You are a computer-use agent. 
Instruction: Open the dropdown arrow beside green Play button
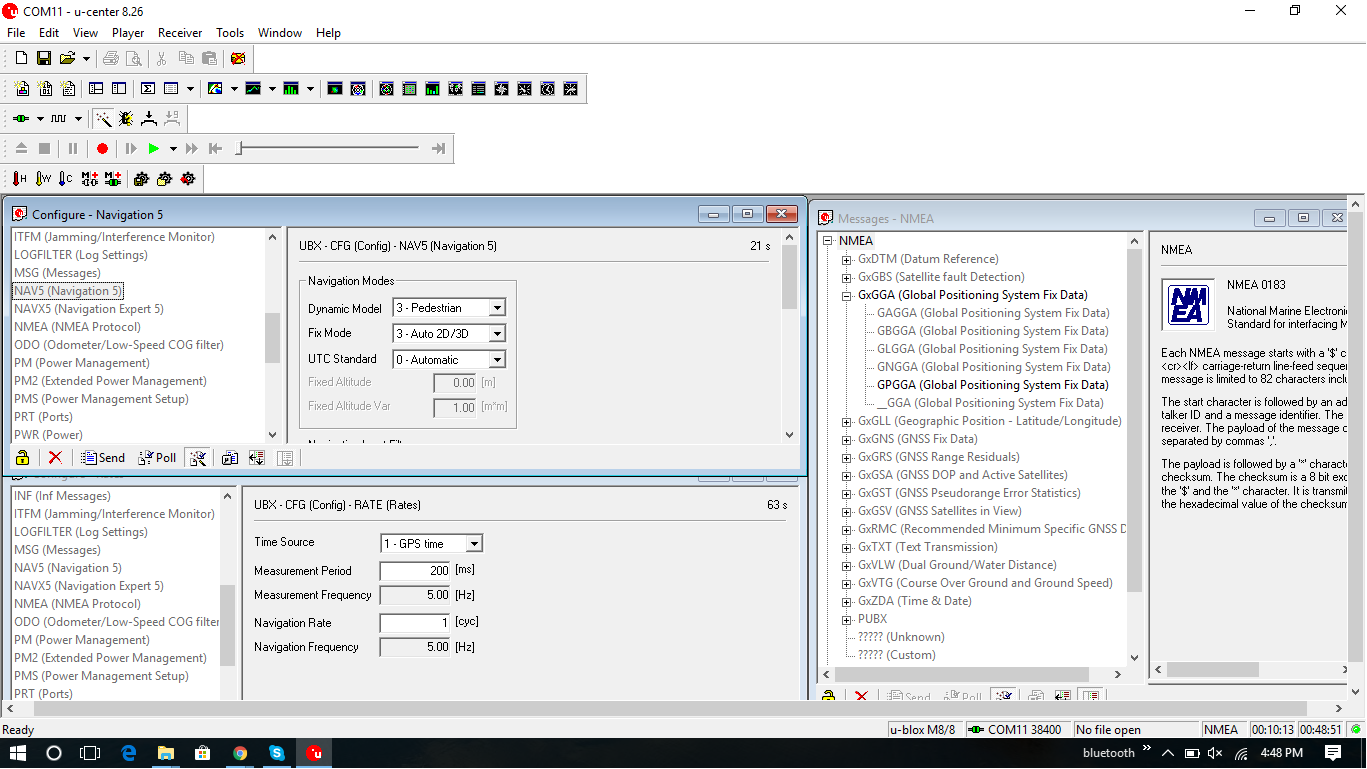[x=173, y=148]
